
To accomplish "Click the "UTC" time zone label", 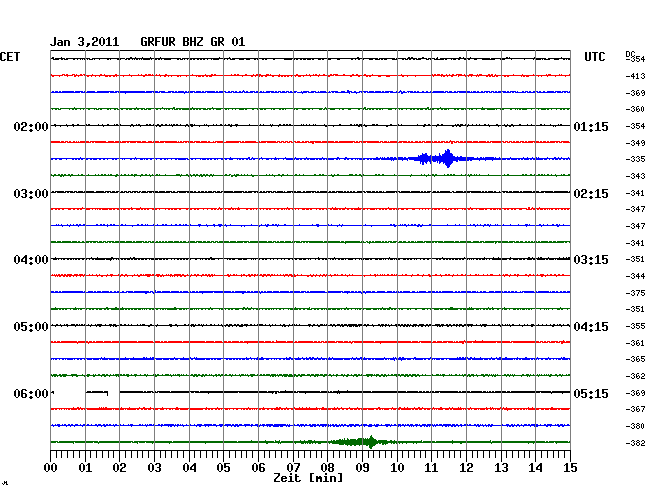I will click(x=594, y=57).
